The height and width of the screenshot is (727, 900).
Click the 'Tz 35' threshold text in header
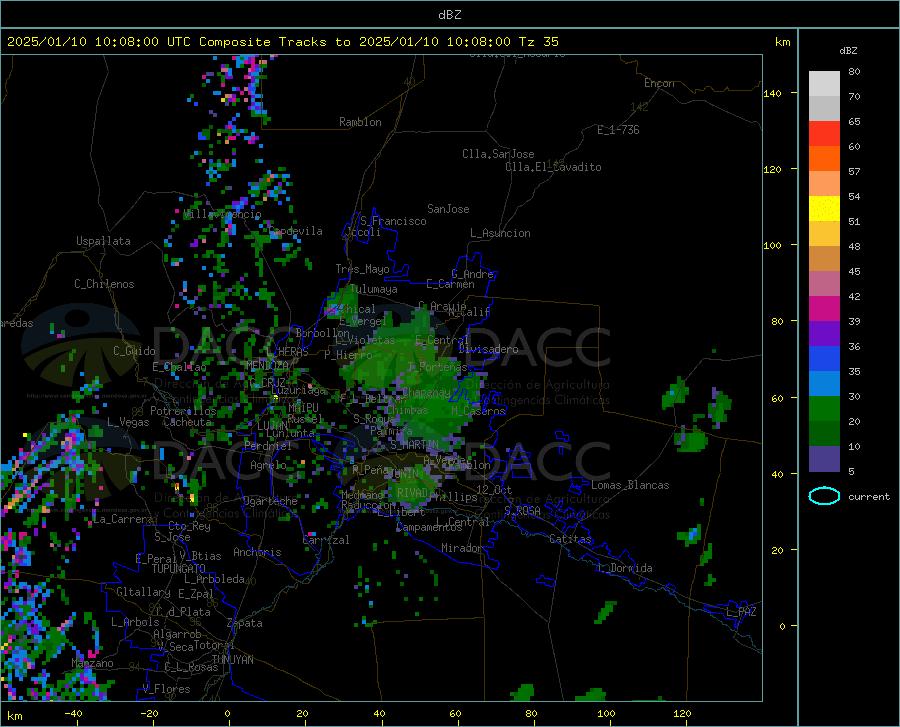[x=538, y=42]
